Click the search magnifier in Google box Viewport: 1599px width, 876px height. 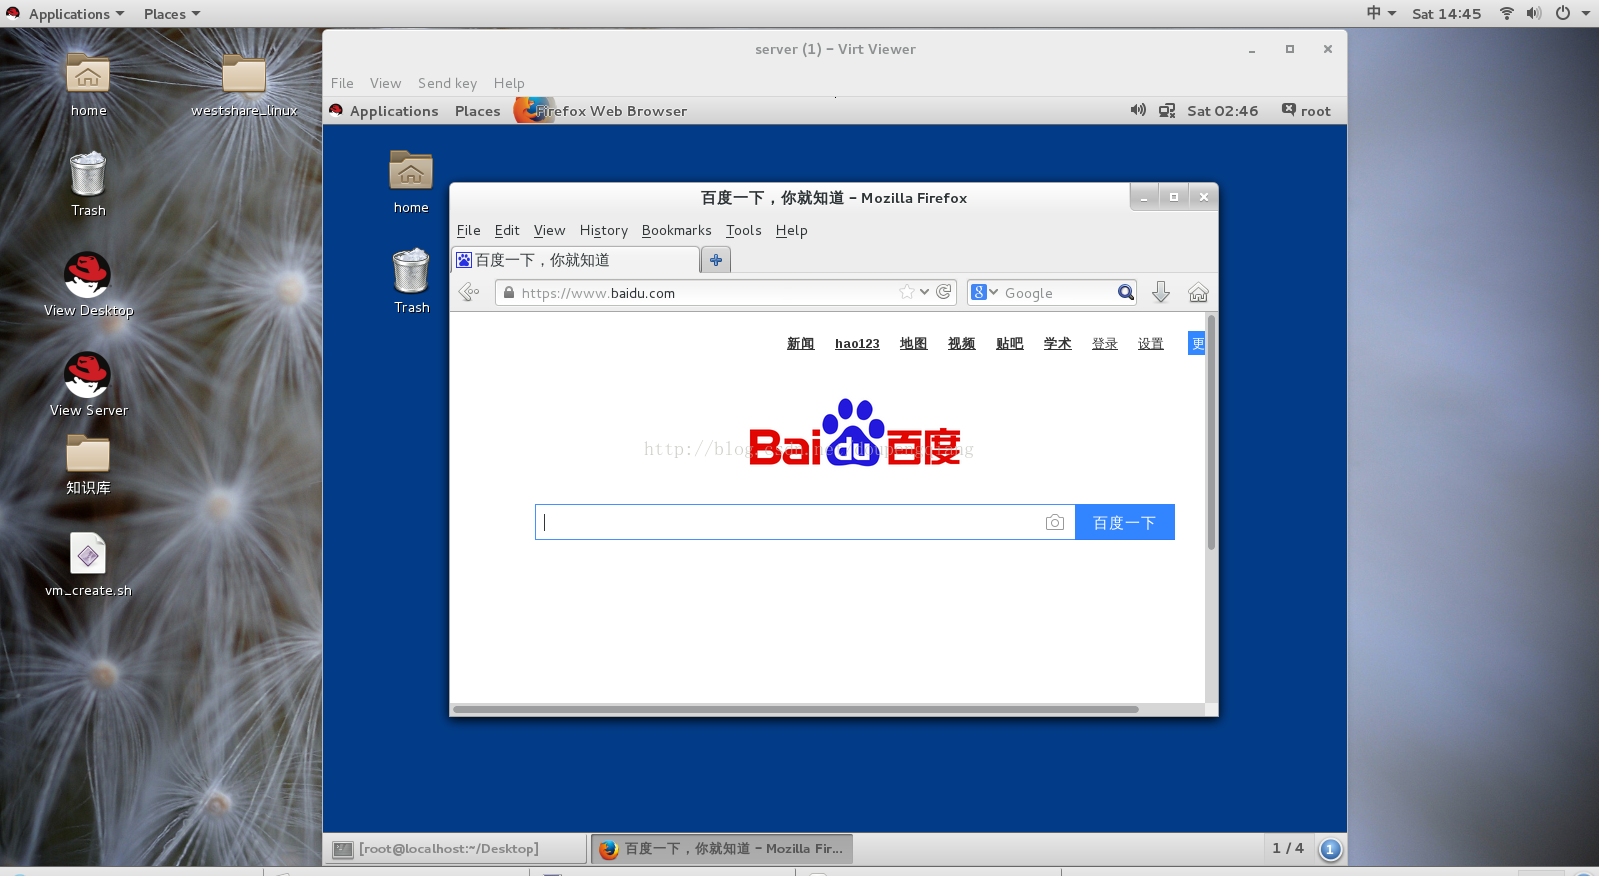pos(1125,292)
